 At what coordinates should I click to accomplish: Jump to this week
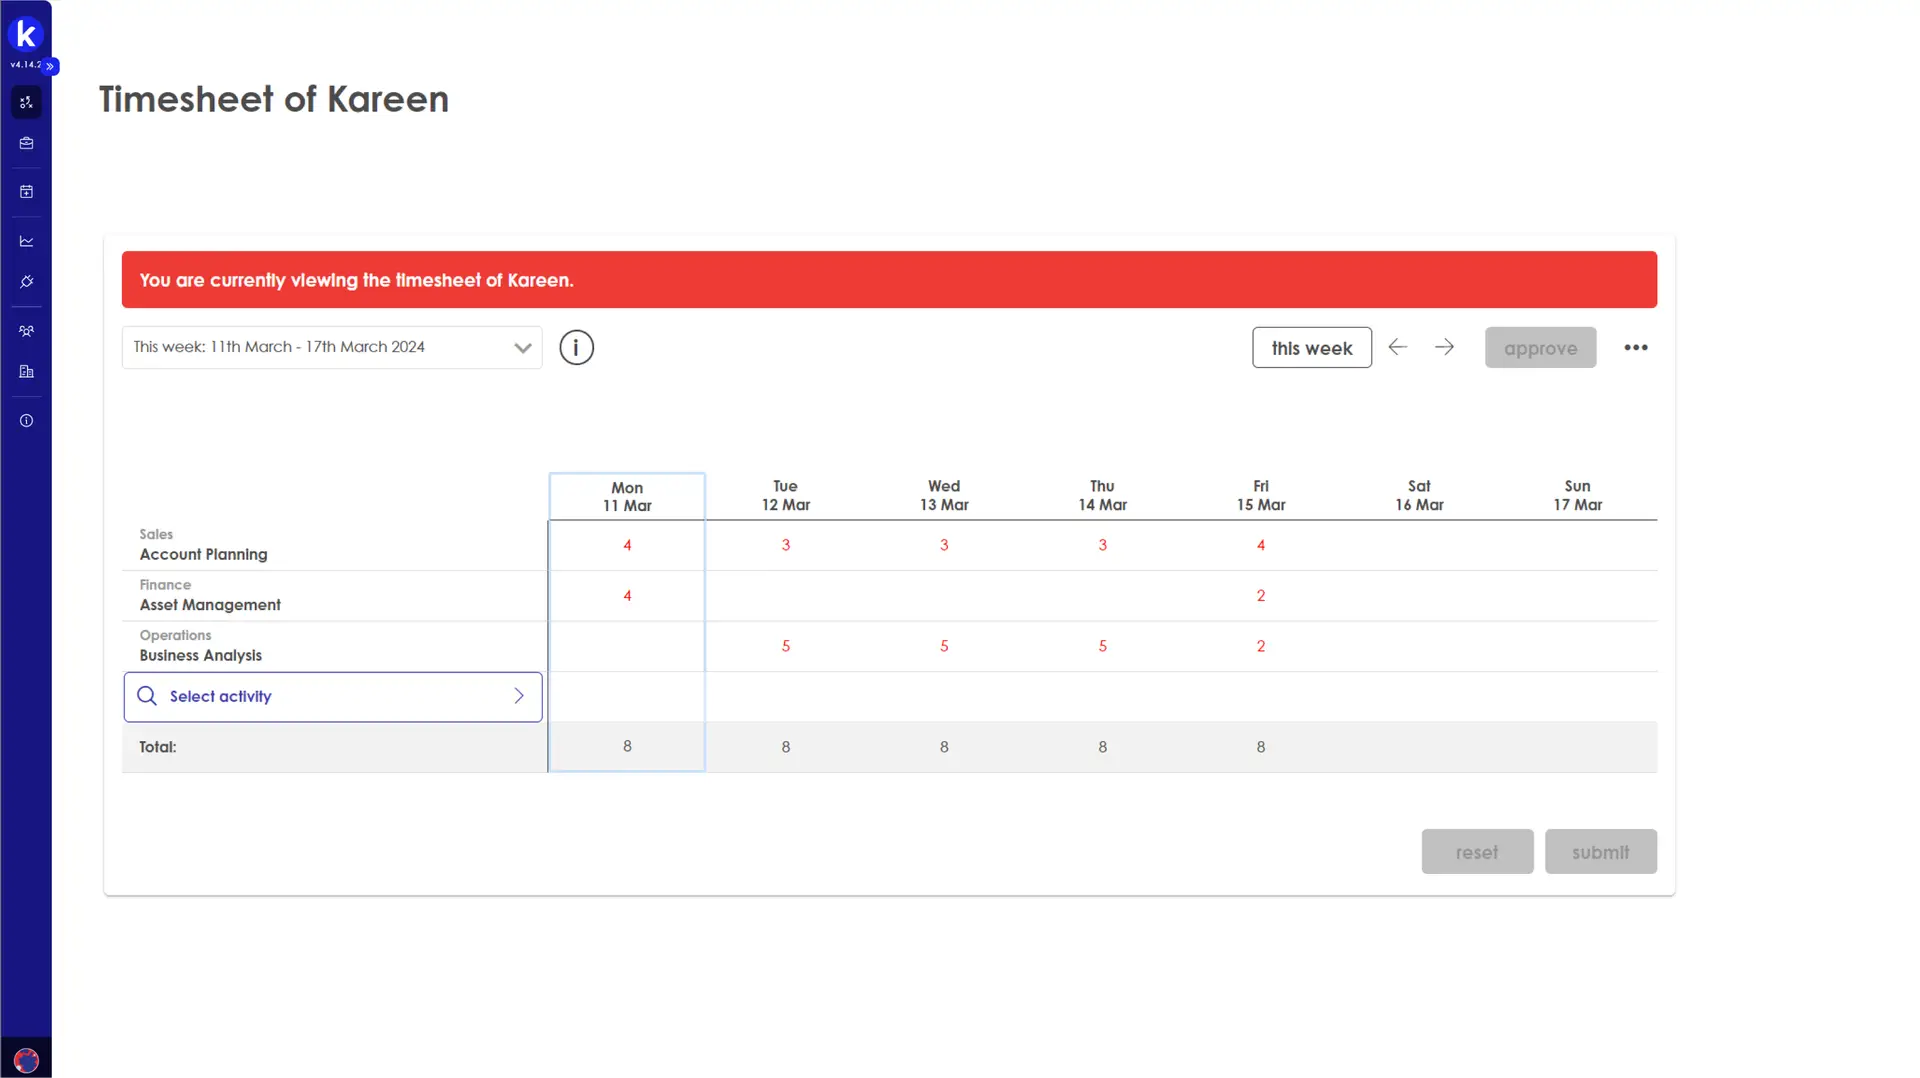pos(1312,348)
